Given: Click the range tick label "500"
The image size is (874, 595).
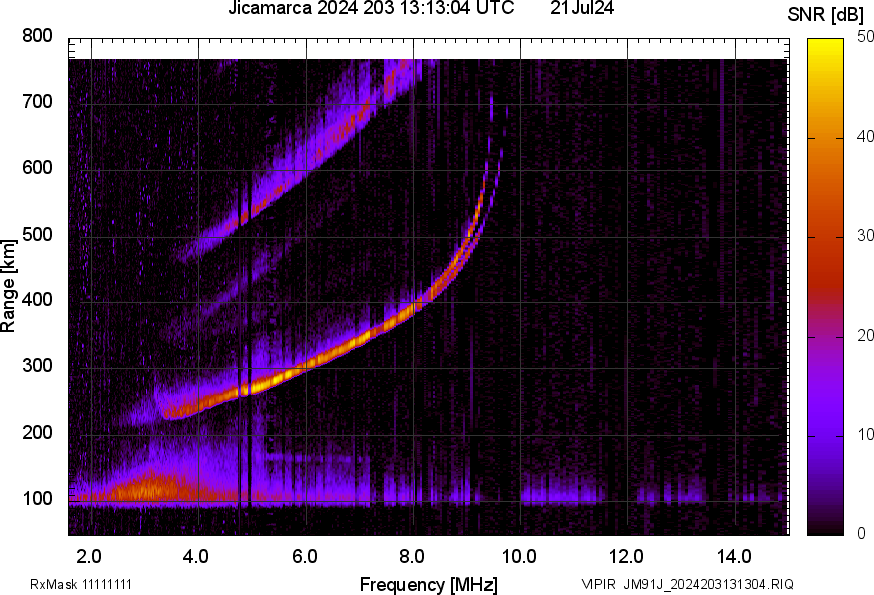Looking at the screenshot, I should (x=37, y=234).
